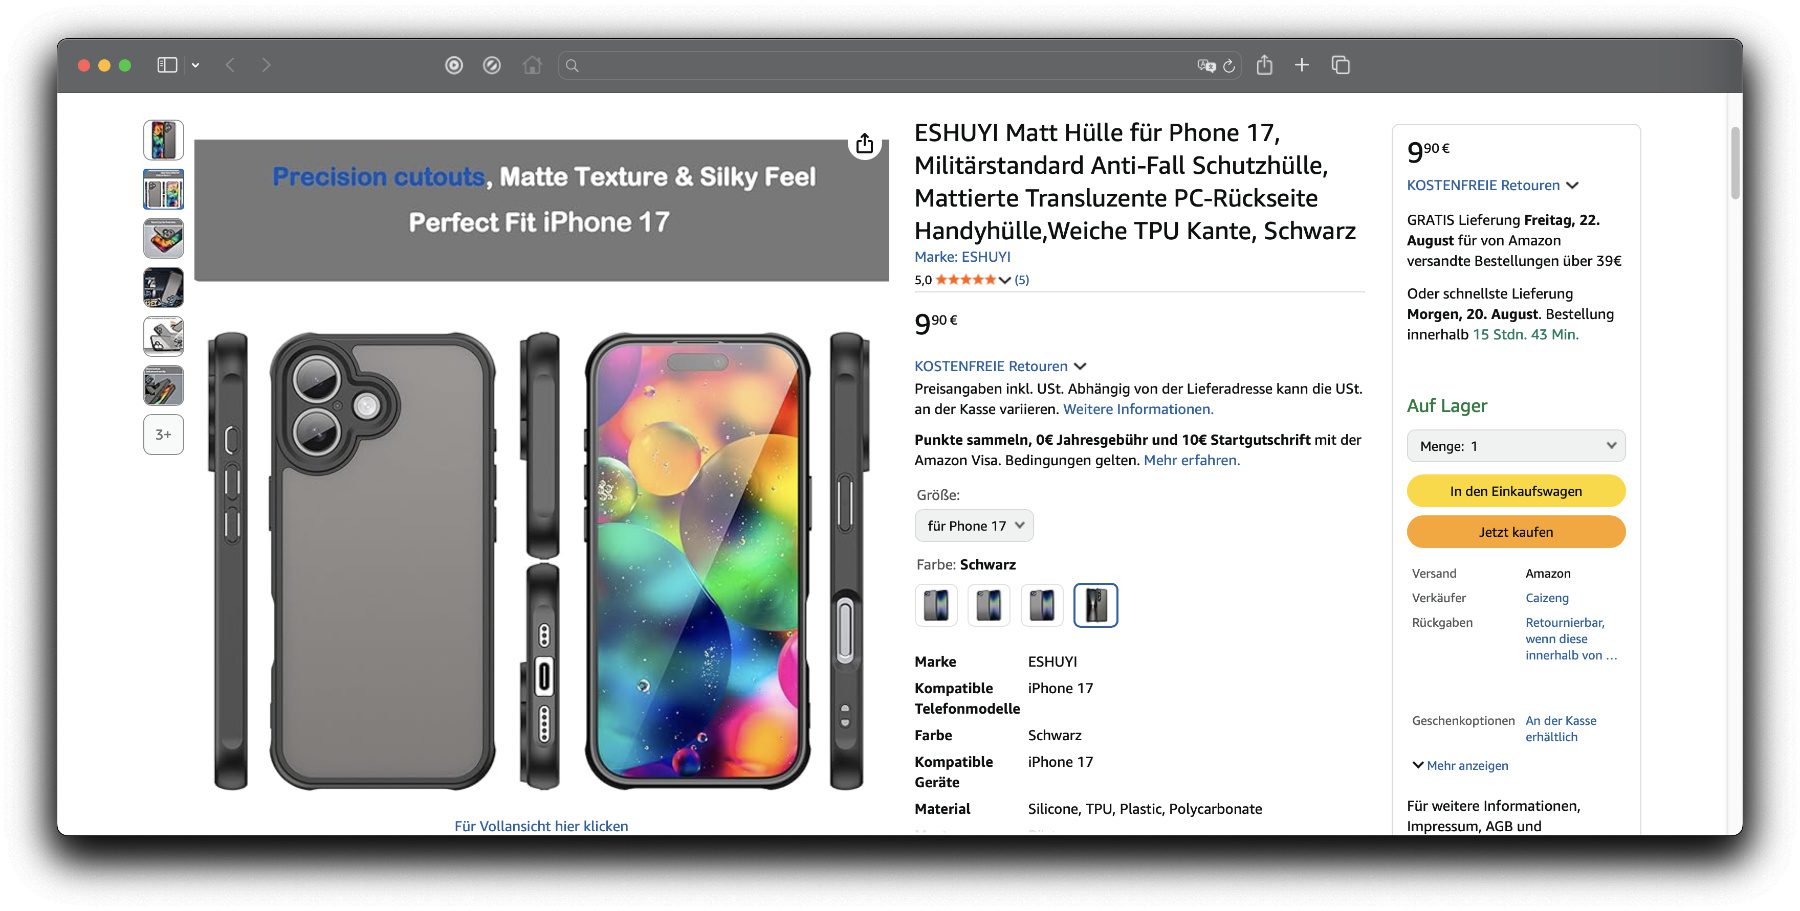The image size is (1800, 911).
Task: Click the Jetzt kaufen button
Action: (x=1516, y=532)
